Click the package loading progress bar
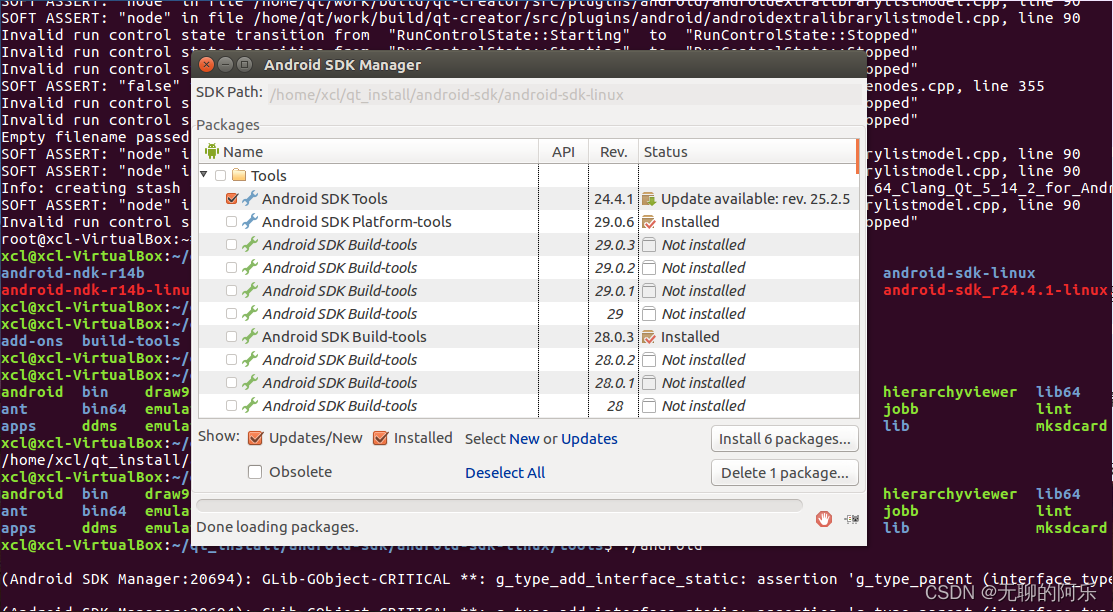 click(x=500, y=506)
